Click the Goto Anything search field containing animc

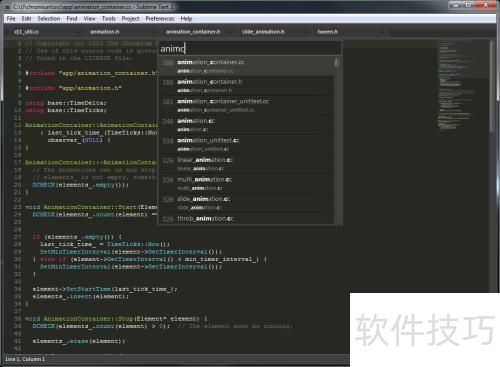coord(250,49)
